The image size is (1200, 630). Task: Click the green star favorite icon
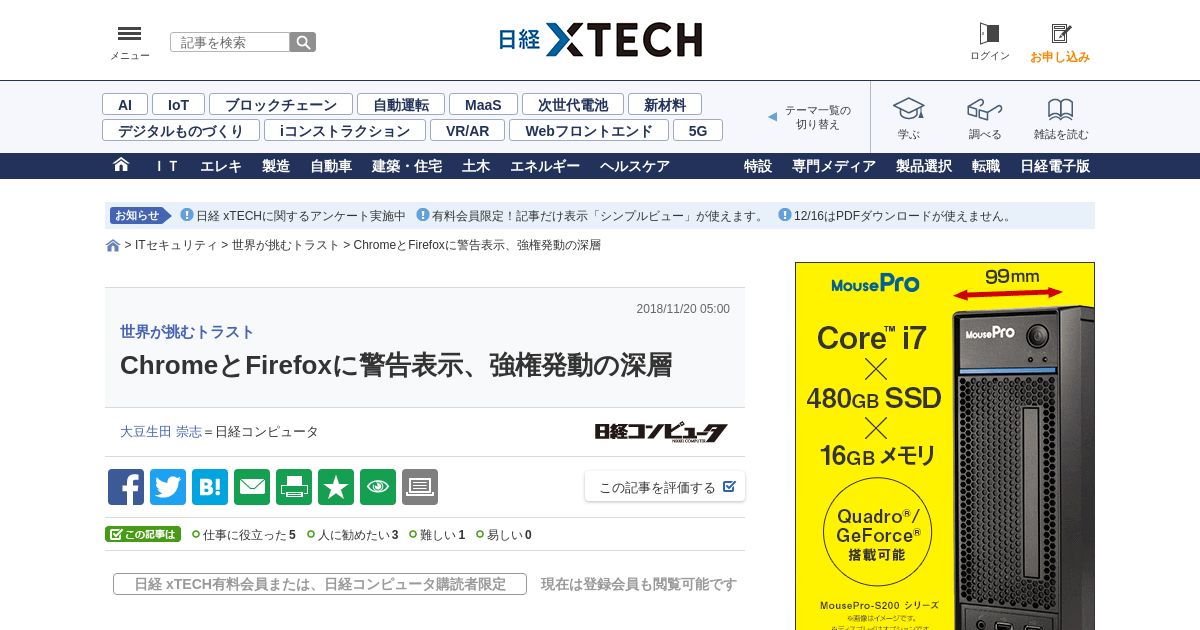pyautogui.click(x=336, y=487)
